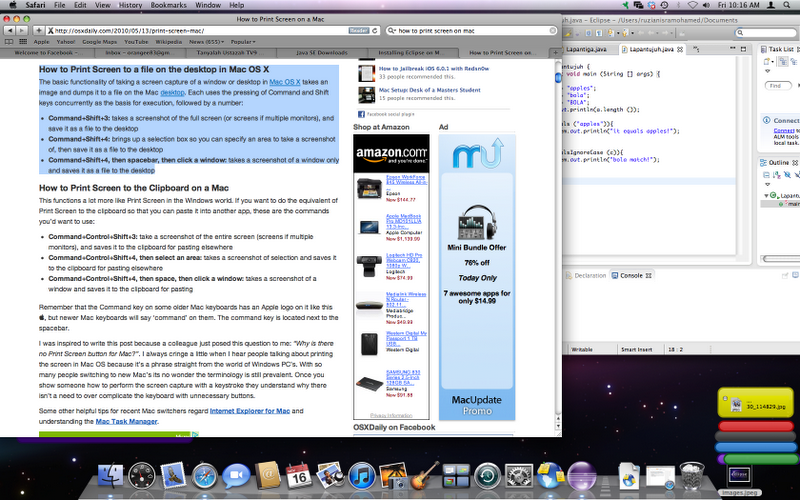Select main method in Eclipse Outline
This screenshot has height=500, width=800.
790,204
